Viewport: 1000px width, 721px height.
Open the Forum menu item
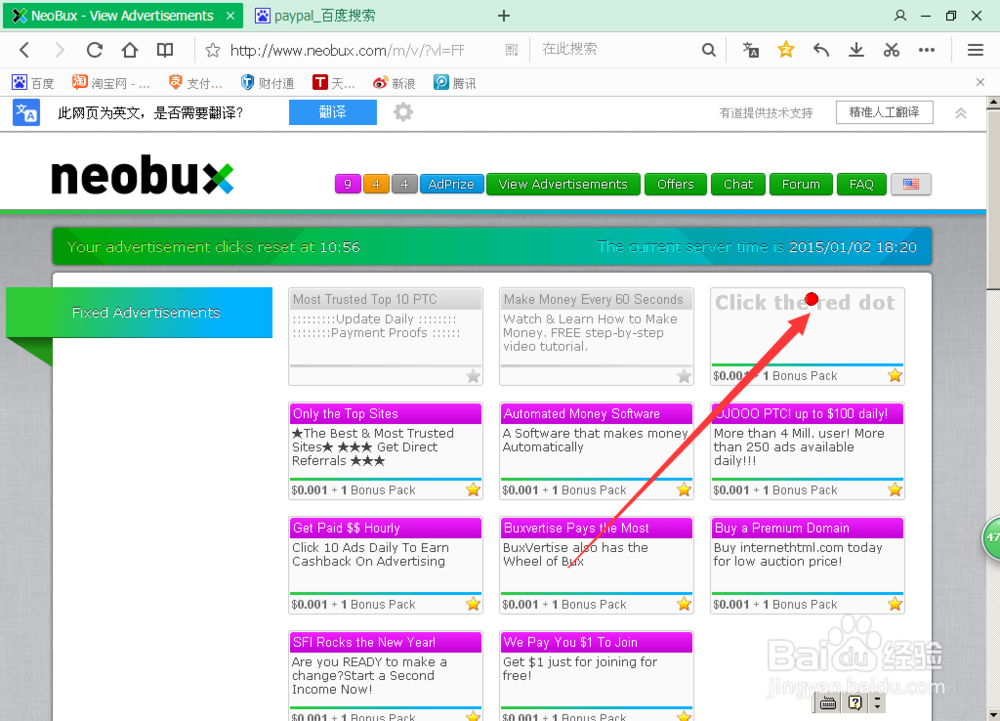(800, 184)
